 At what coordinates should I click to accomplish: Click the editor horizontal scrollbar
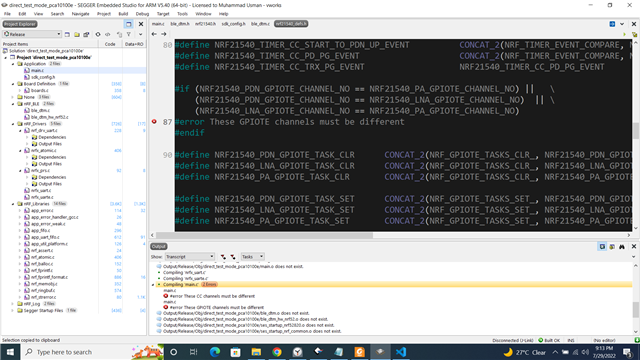pos(264,235)
